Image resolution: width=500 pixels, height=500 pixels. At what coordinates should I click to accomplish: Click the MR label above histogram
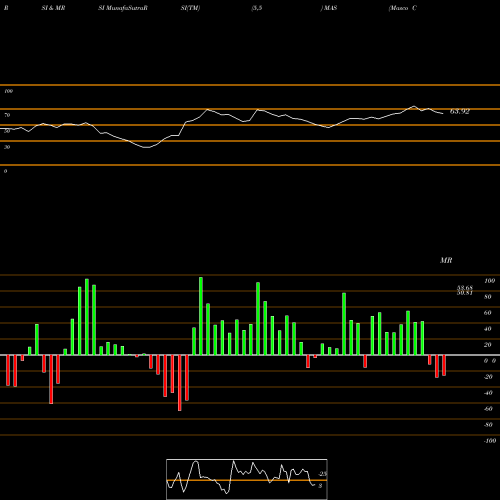pyautogui.click(x=446, y=260)
